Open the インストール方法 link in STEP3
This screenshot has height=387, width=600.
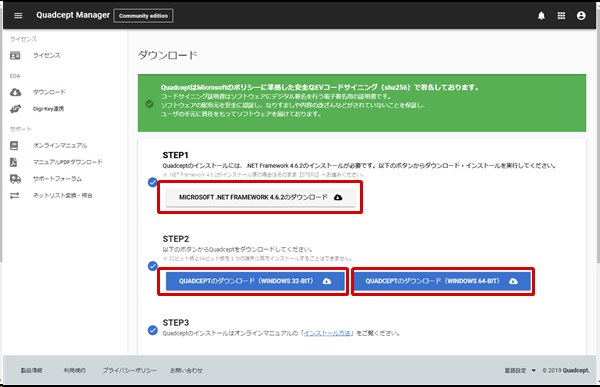pyautogui.click(x=327, y=333)
